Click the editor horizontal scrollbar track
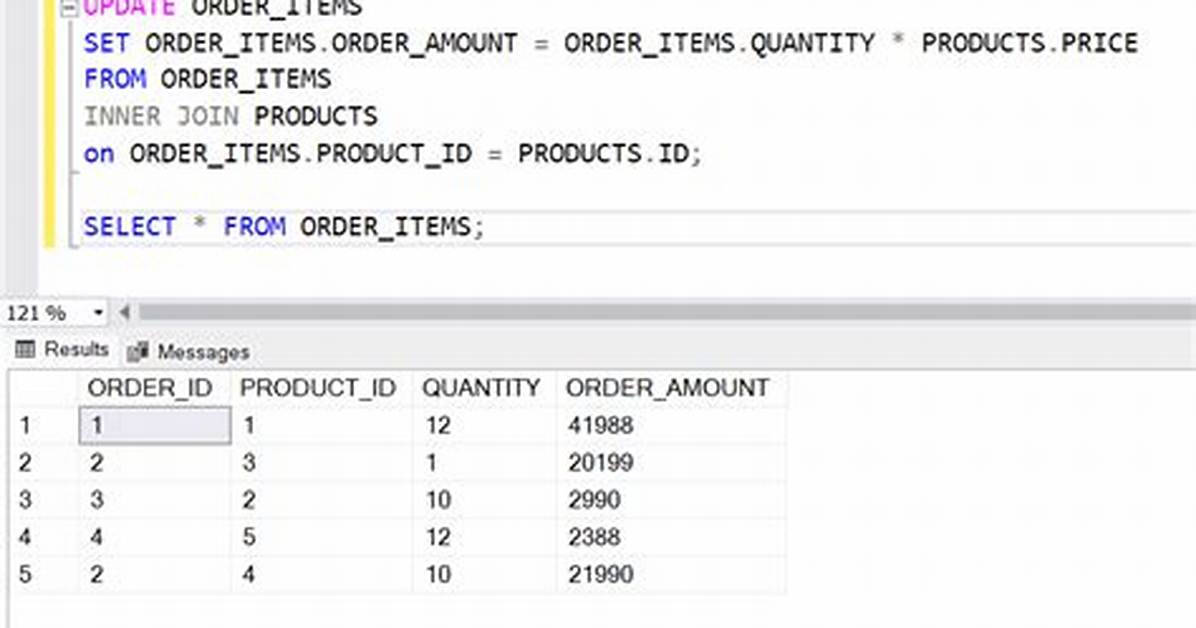The width and height of the screenshot is (1196, 628). coord(664,312)
